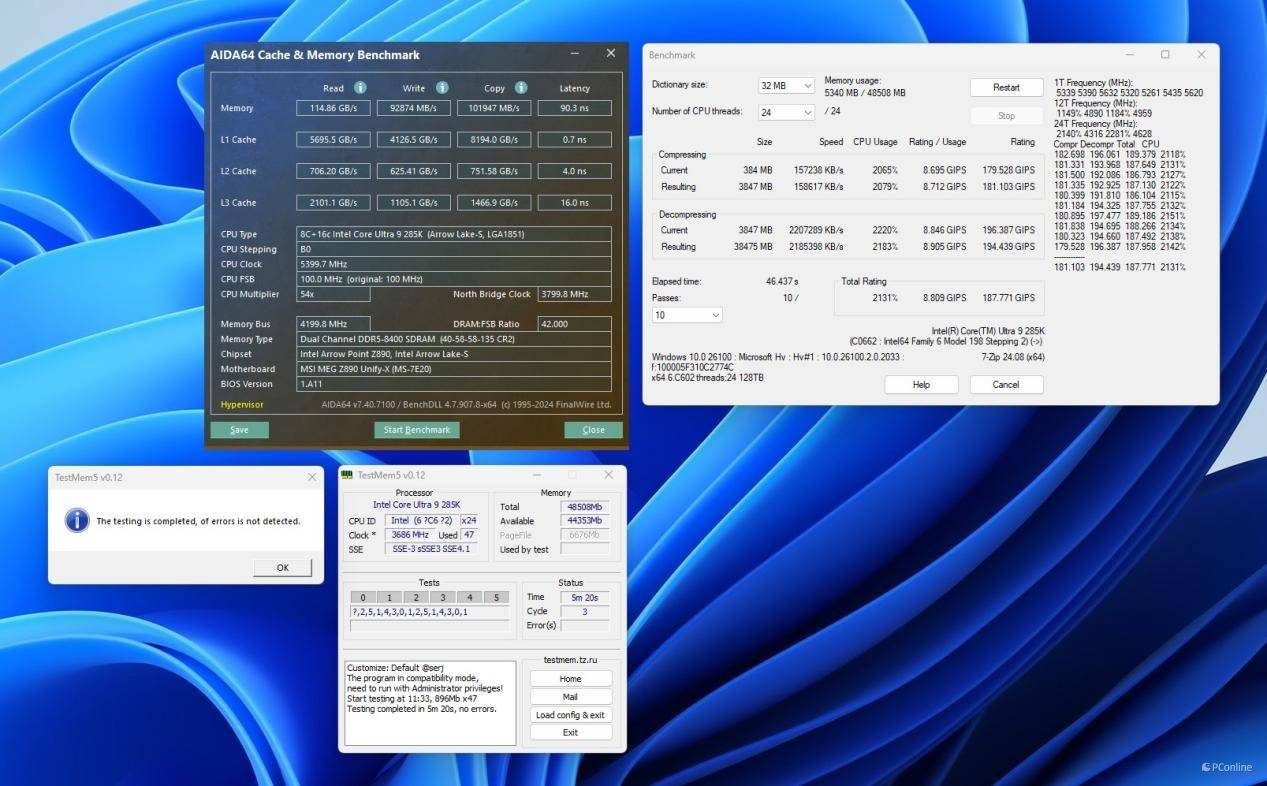Click the PConline watermark logo
This screenshot has width=1267, height=786.
(x=1205, y=767)
